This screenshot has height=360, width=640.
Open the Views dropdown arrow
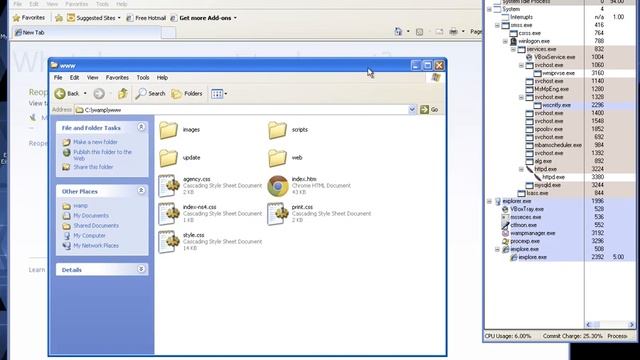pyautogui.click(x=226, y=94)
